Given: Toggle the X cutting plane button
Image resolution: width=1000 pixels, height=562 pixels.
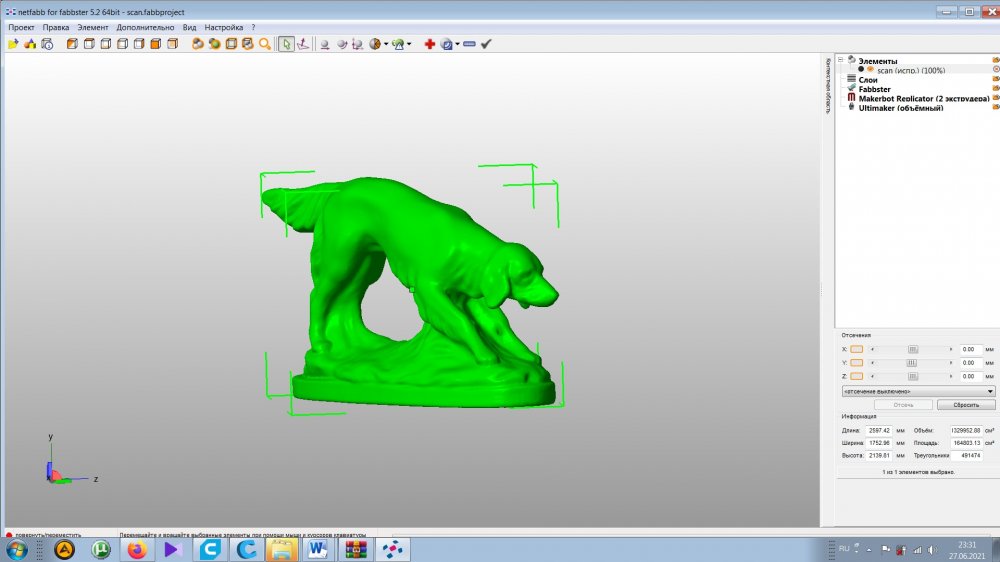Looking at the screenshot, I should (x=857, y=350).
